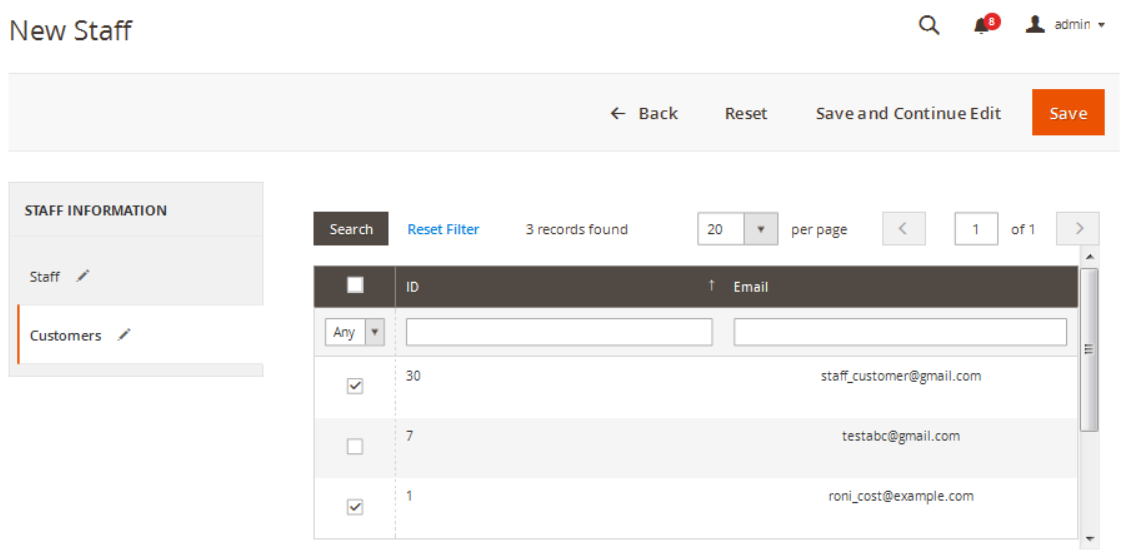Click the pencil icon next to Customers

pyautogui.click(x=124, y=335)
